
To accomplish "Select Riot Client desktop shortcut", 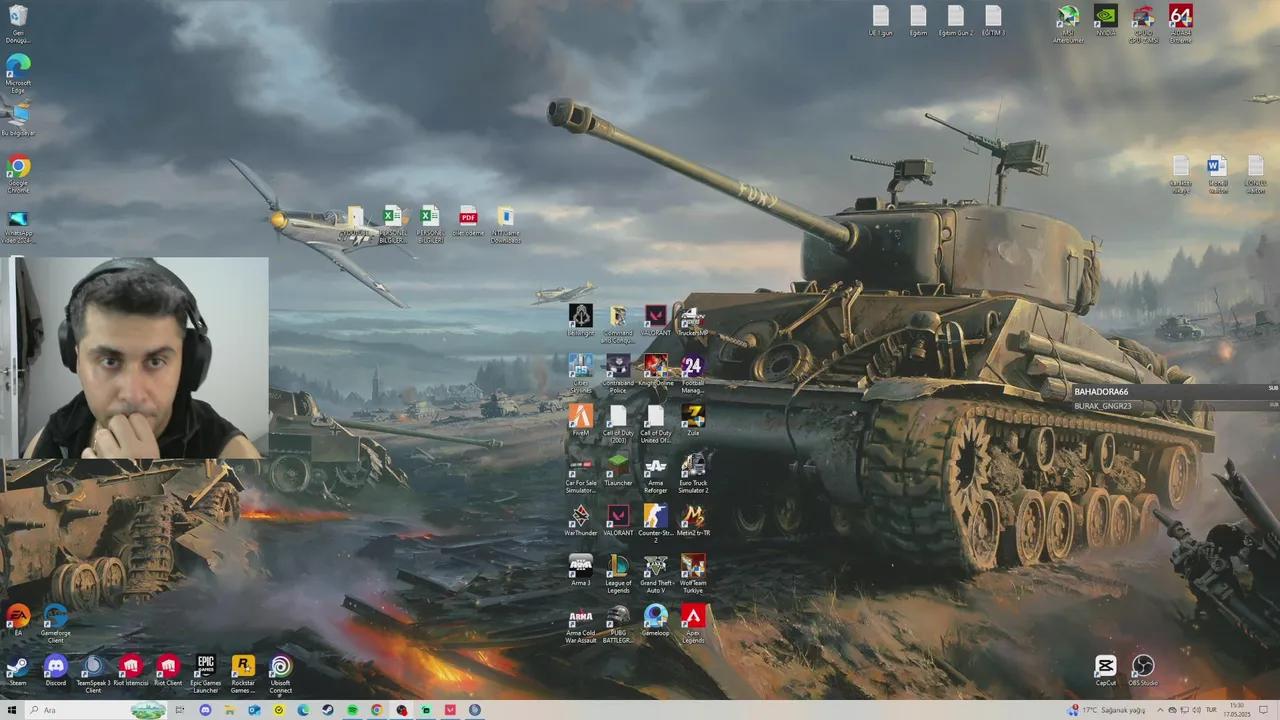I will click(x=168, y=671).
